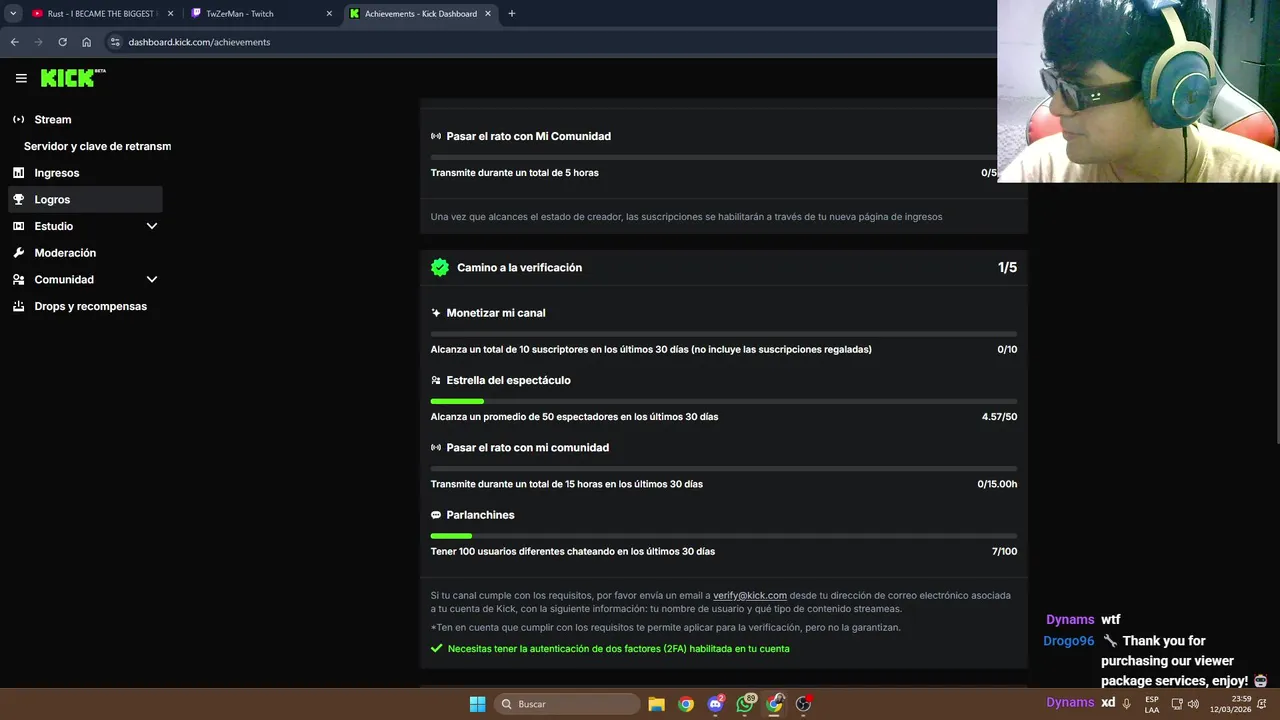Open a new browser tab

tap(512, 14)
